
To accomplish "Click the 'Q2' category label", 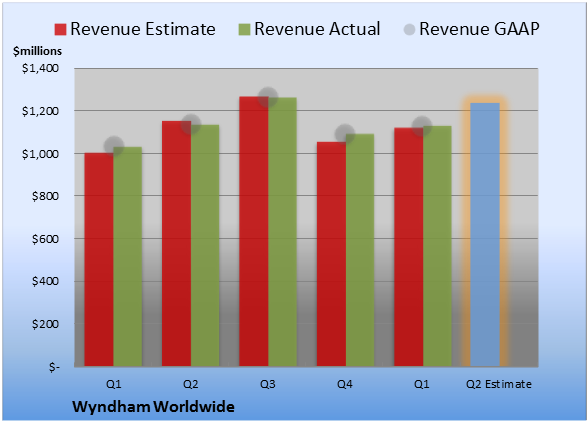I will click(190, 384).
